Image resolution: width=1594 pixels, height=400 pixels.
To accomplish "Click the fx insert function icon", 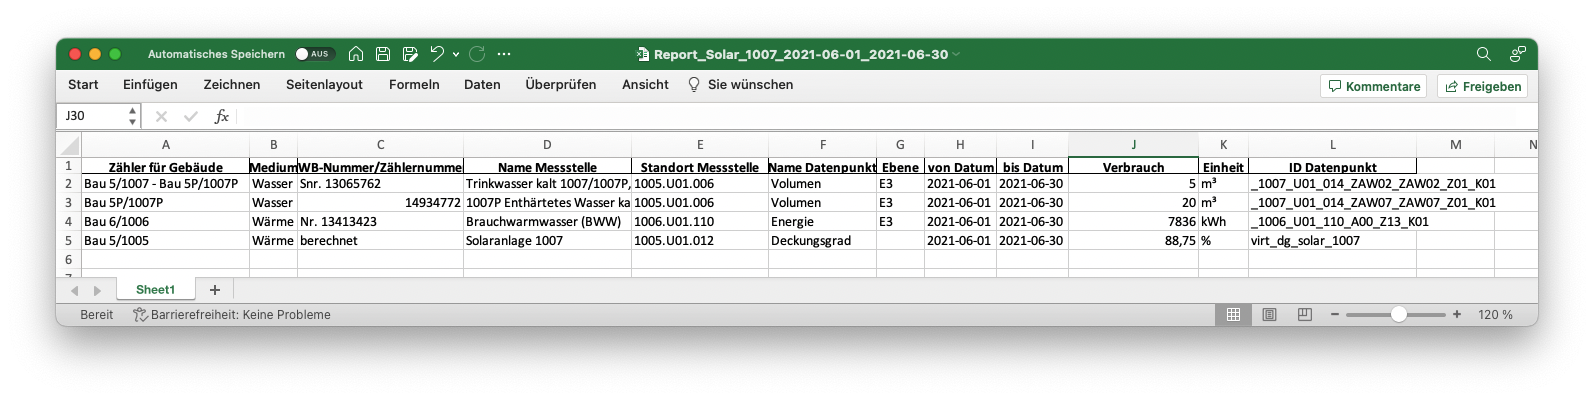I will [x=222, y=116].
